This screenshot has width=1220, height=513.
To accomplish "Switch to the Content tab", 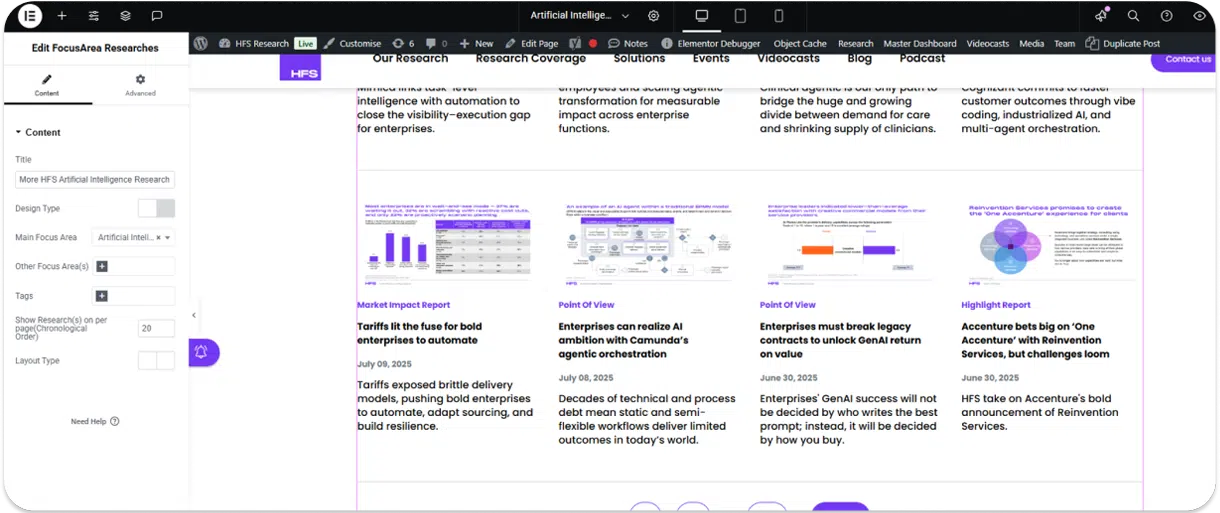I will 47,85.
